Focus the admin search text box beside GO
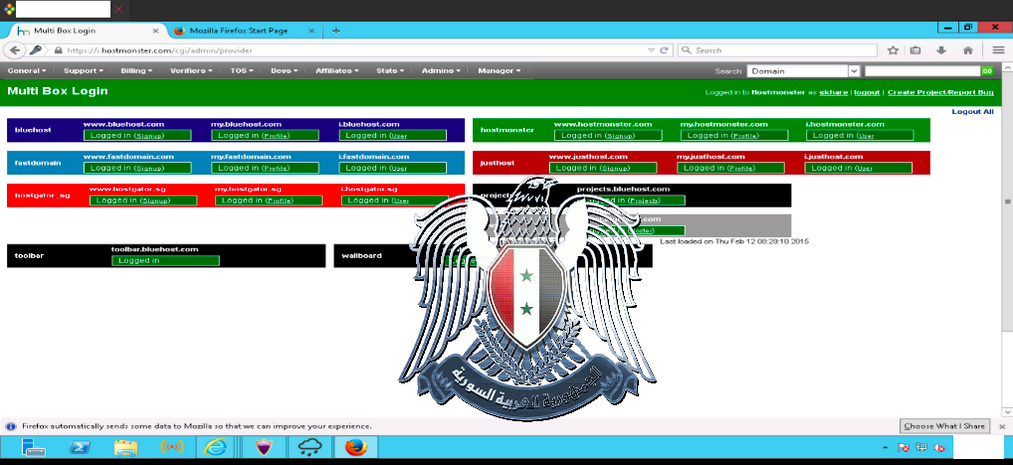 [923, 71]
